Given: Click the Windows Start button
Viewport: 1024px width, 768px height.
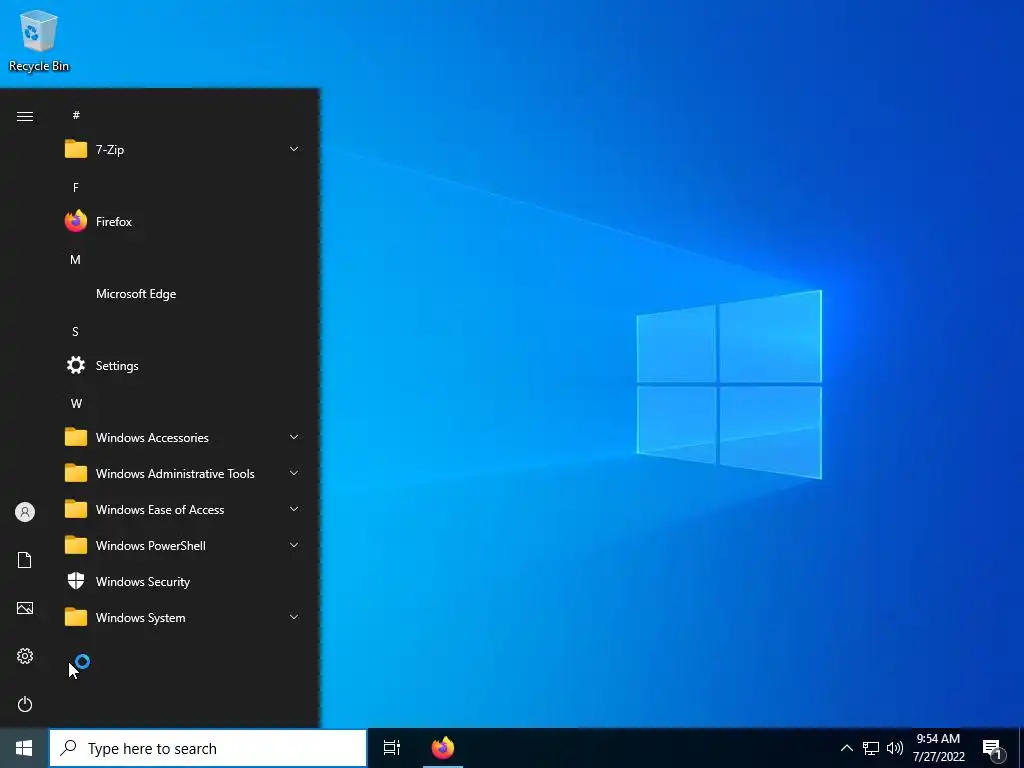Looking at the screenshot, I should [x=24, y=748].
